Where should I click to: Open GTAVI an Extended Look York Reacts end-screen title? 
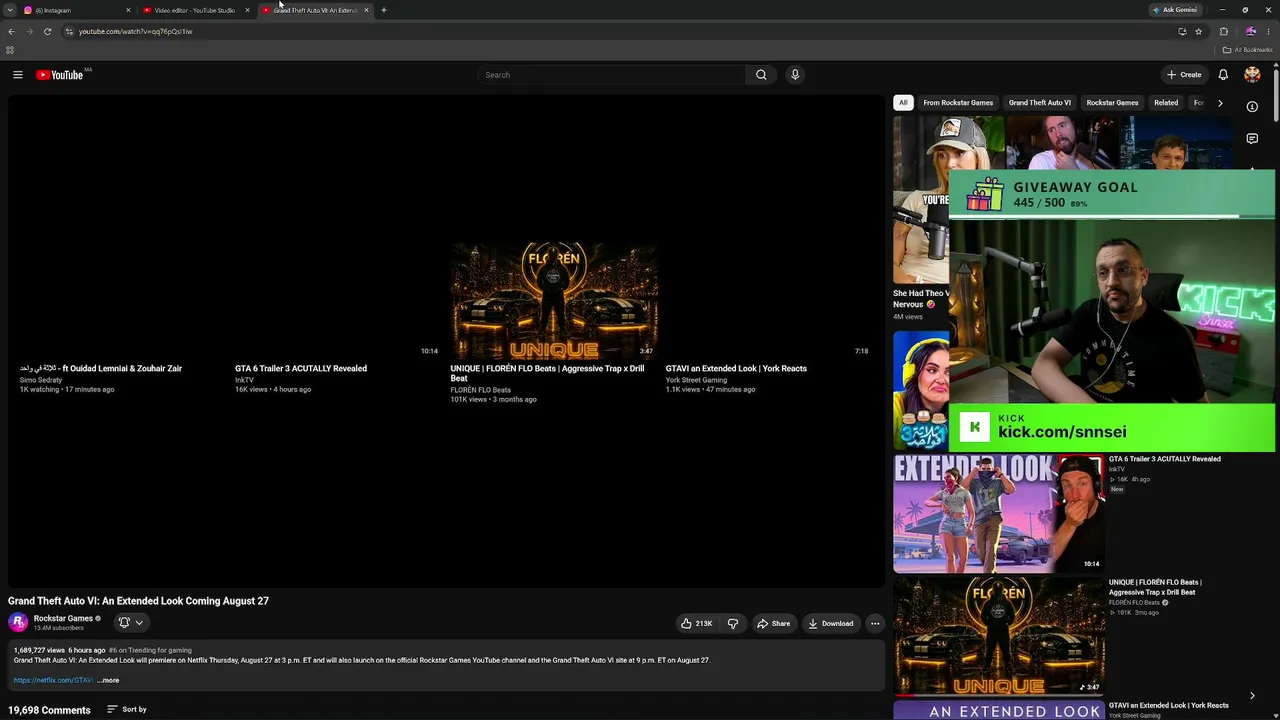pyautogui.click(x=736, y=368)
